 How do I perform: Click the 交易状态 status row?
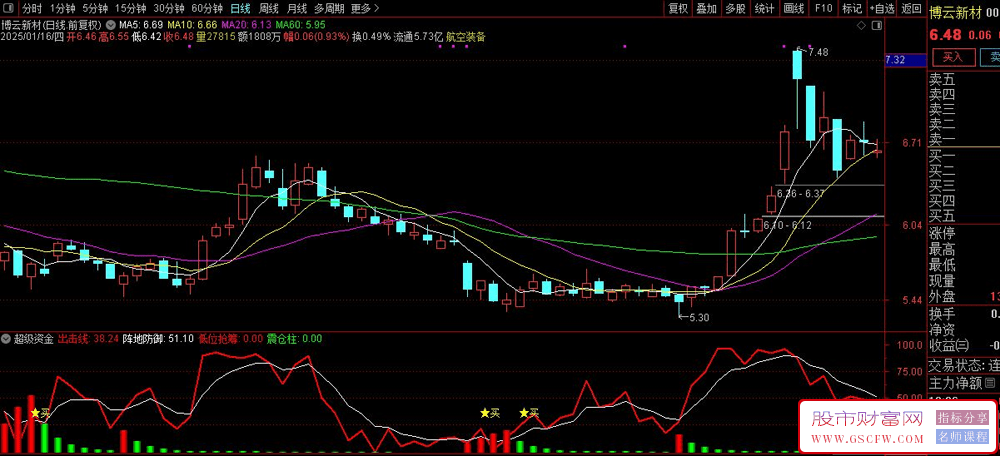(964, 365)
